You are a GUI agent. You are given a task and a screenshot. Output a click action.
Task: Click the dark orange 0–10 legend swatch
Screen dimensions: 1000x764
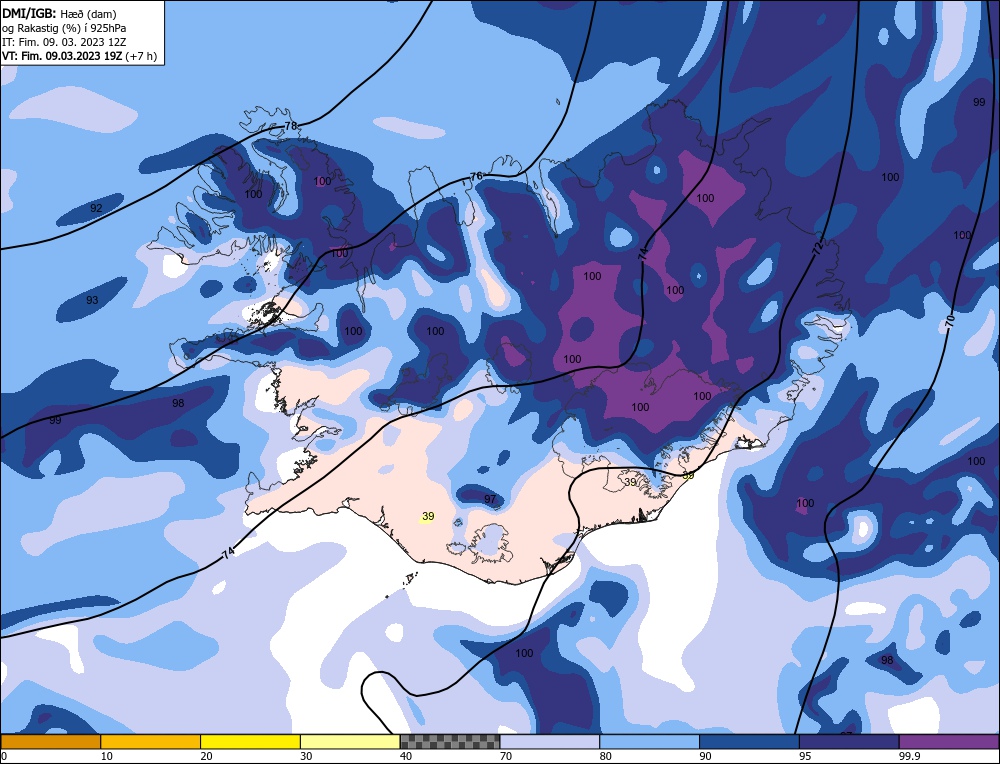50,741
